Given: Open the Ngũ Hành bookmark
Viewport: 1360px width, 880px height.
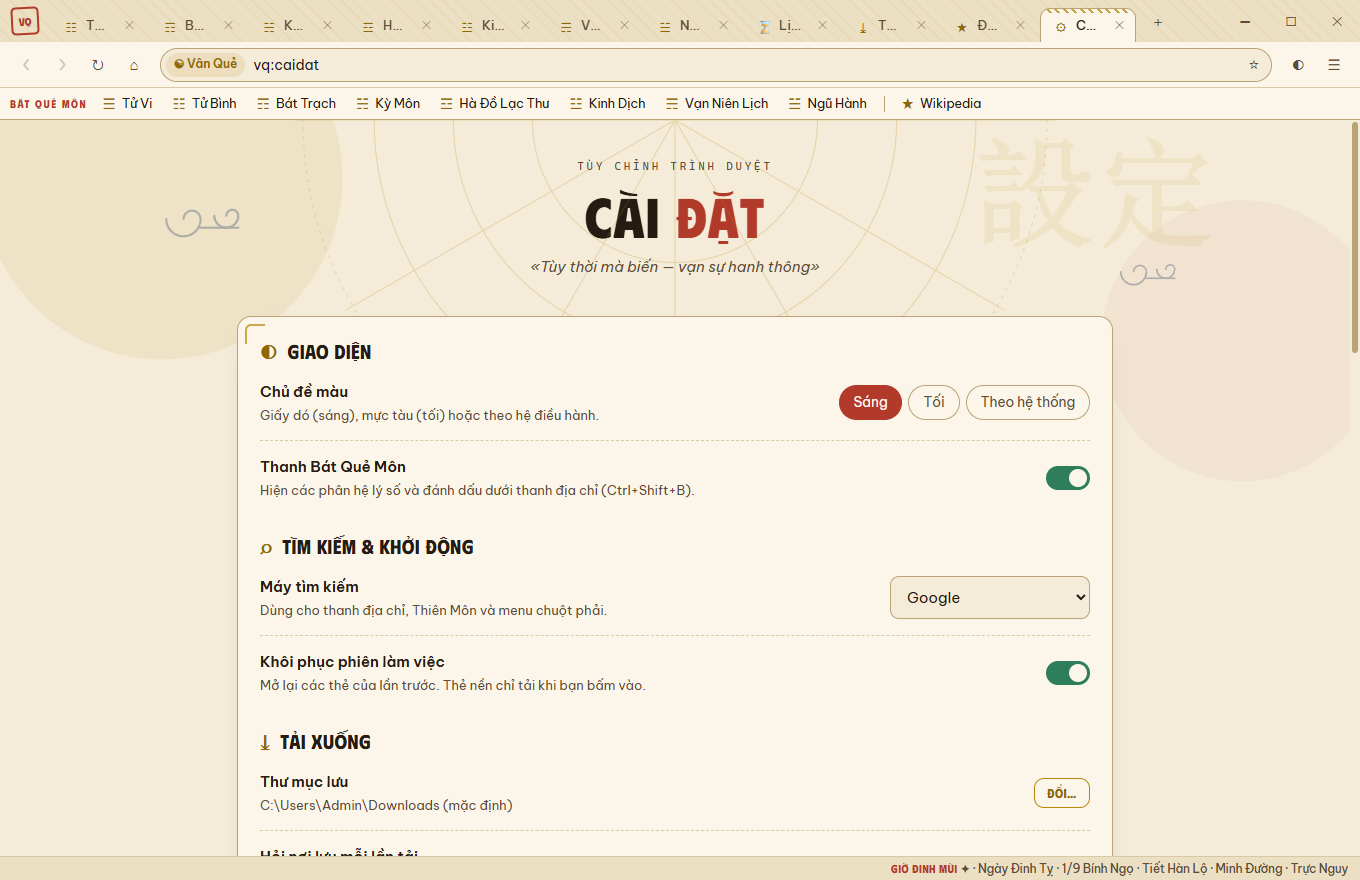Looking at the screenshot, I should point(828,103).
